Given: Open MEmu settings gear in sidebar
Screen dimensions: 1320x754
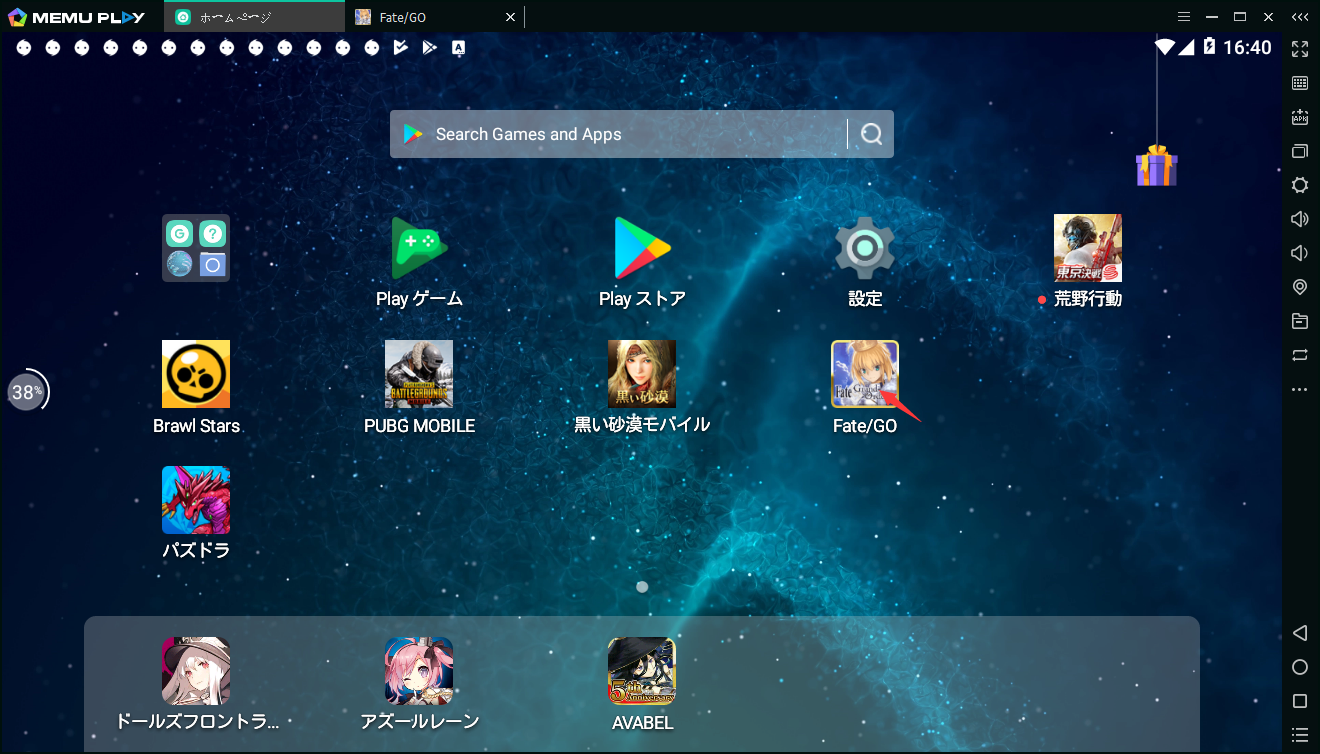Looking at the screenshot, I should click(x=1300, y=185).
